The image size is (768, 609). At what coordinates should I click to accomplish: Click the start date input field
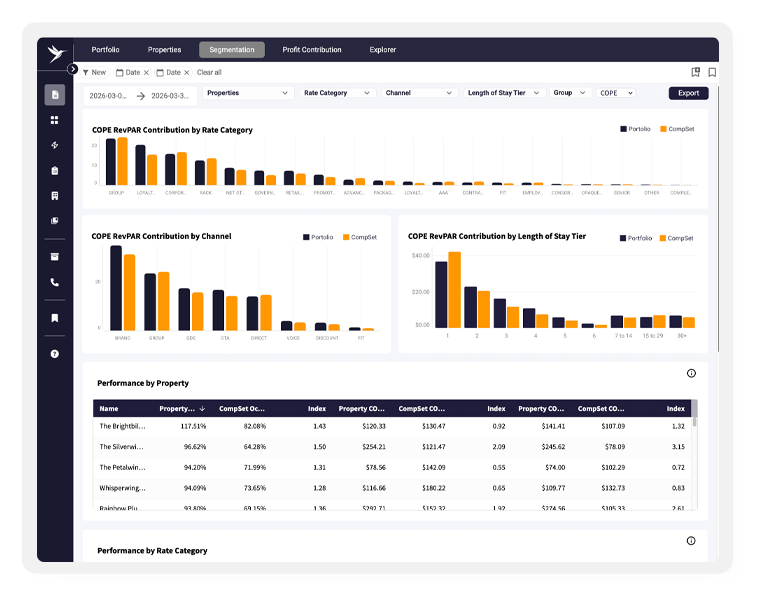tap(109, 96)
